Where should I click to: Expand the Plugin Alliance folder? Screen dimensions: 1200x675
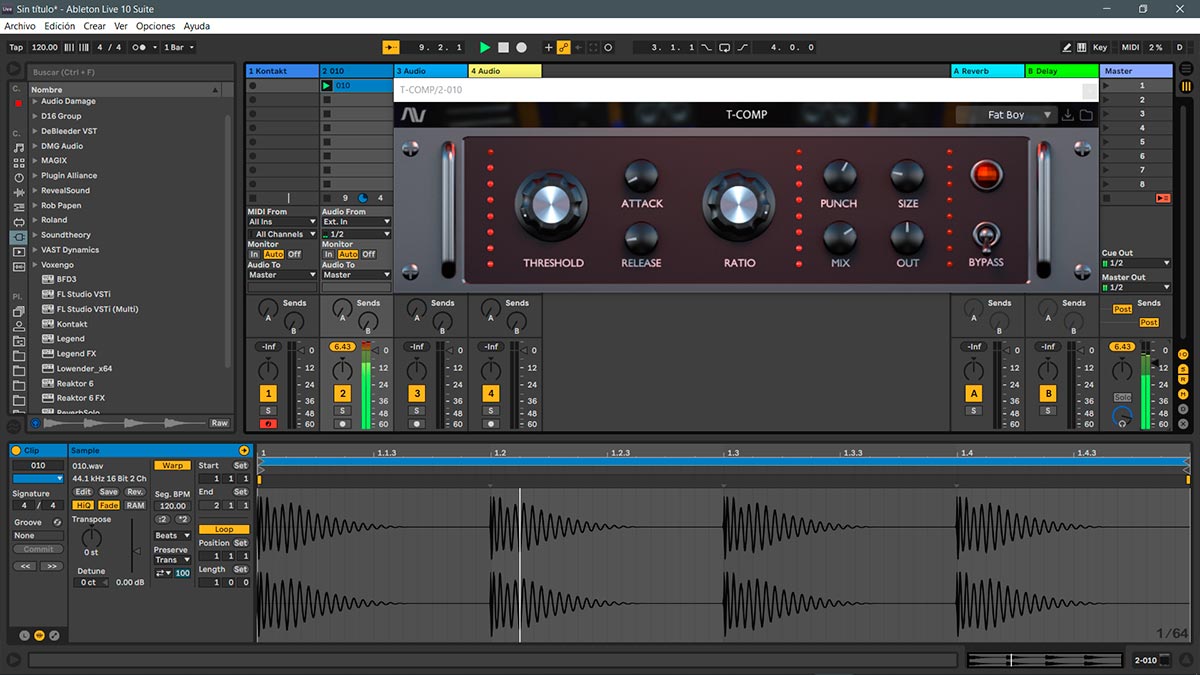pos(35,175)
